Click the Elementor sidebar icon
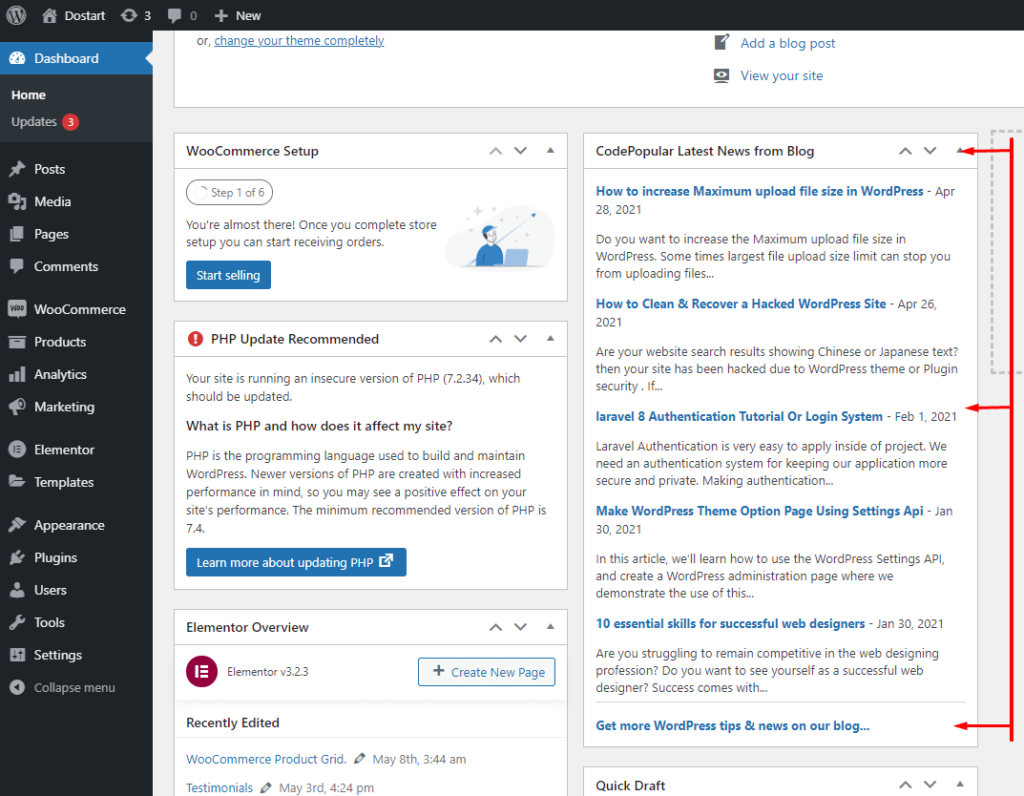The width and height of the screenshot is (1024, 796). [18, 449]
